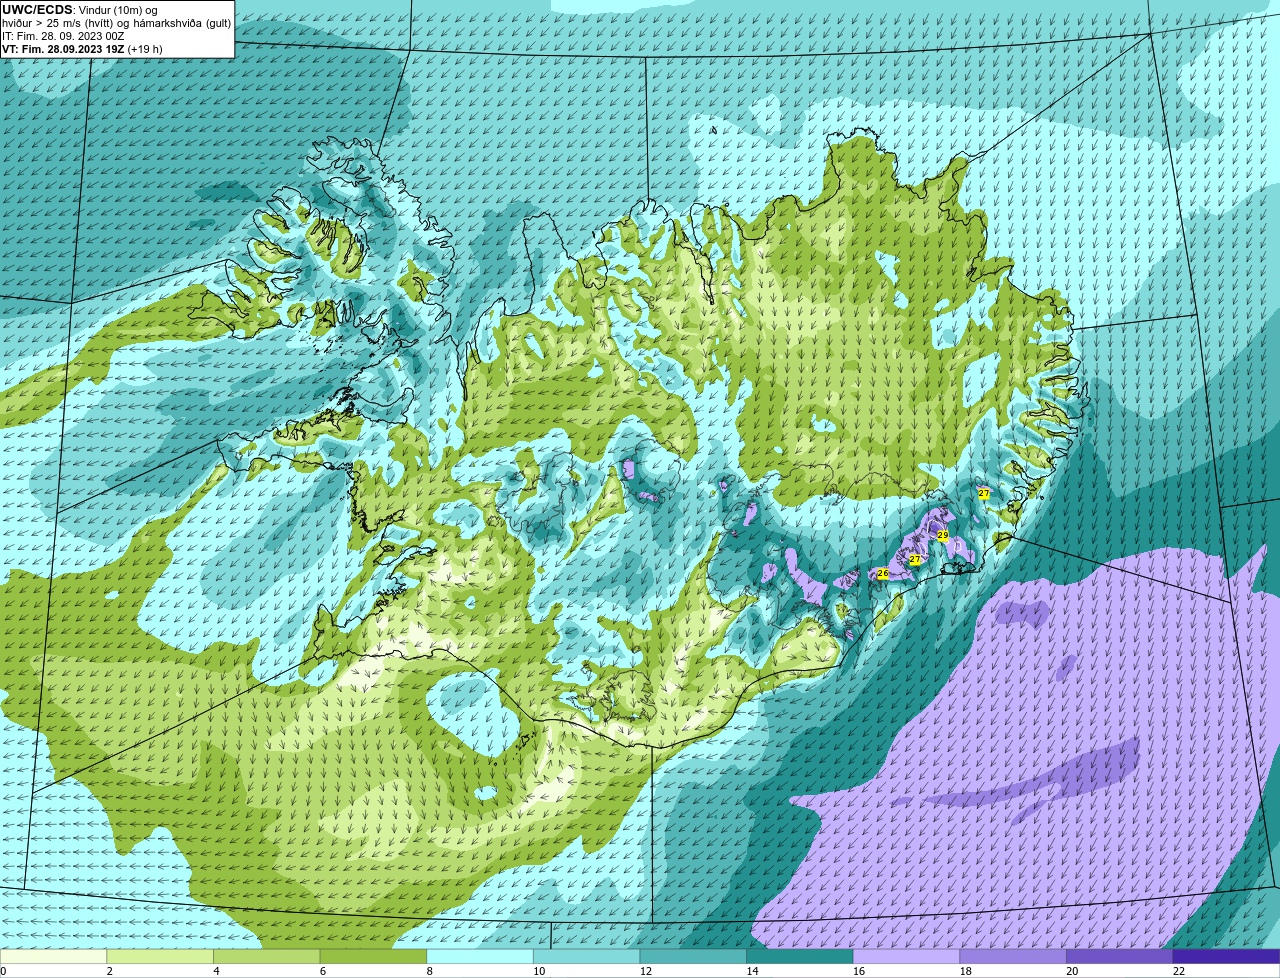This screenshot has height=978, width=1280.
Task: Click the 'VT: Fim. 28.09.2023 19Z' valid time
Action: [63, 49]
